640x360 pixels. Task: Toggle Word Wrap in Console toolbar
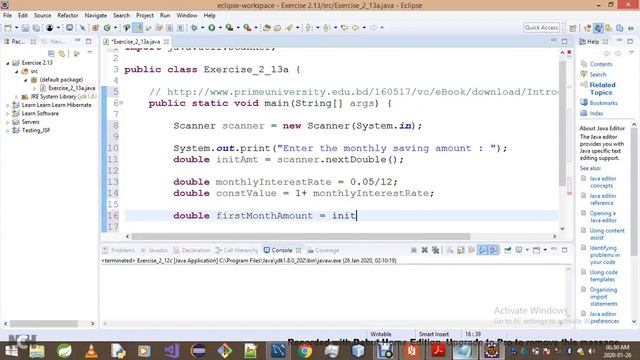click(471, 250)
